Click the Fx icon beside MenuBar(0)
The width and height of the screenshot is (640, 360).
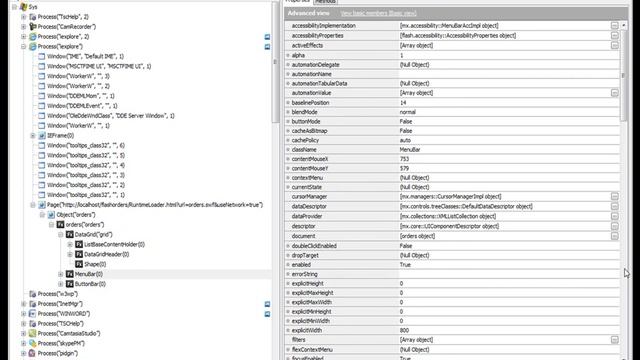click(x=70, y=274)
